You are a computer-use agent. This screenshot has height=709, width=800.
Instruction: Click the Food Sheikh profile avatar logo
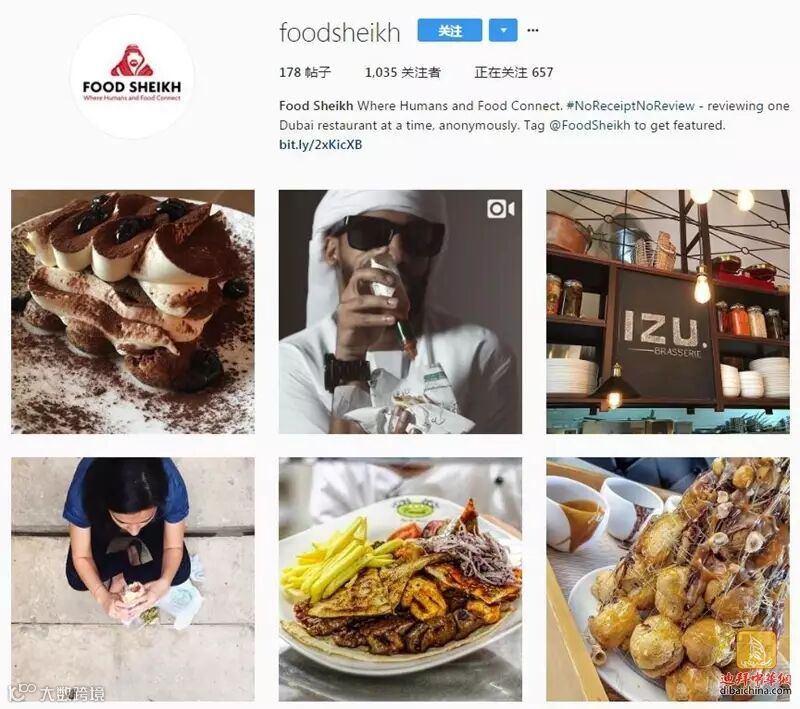132,77
